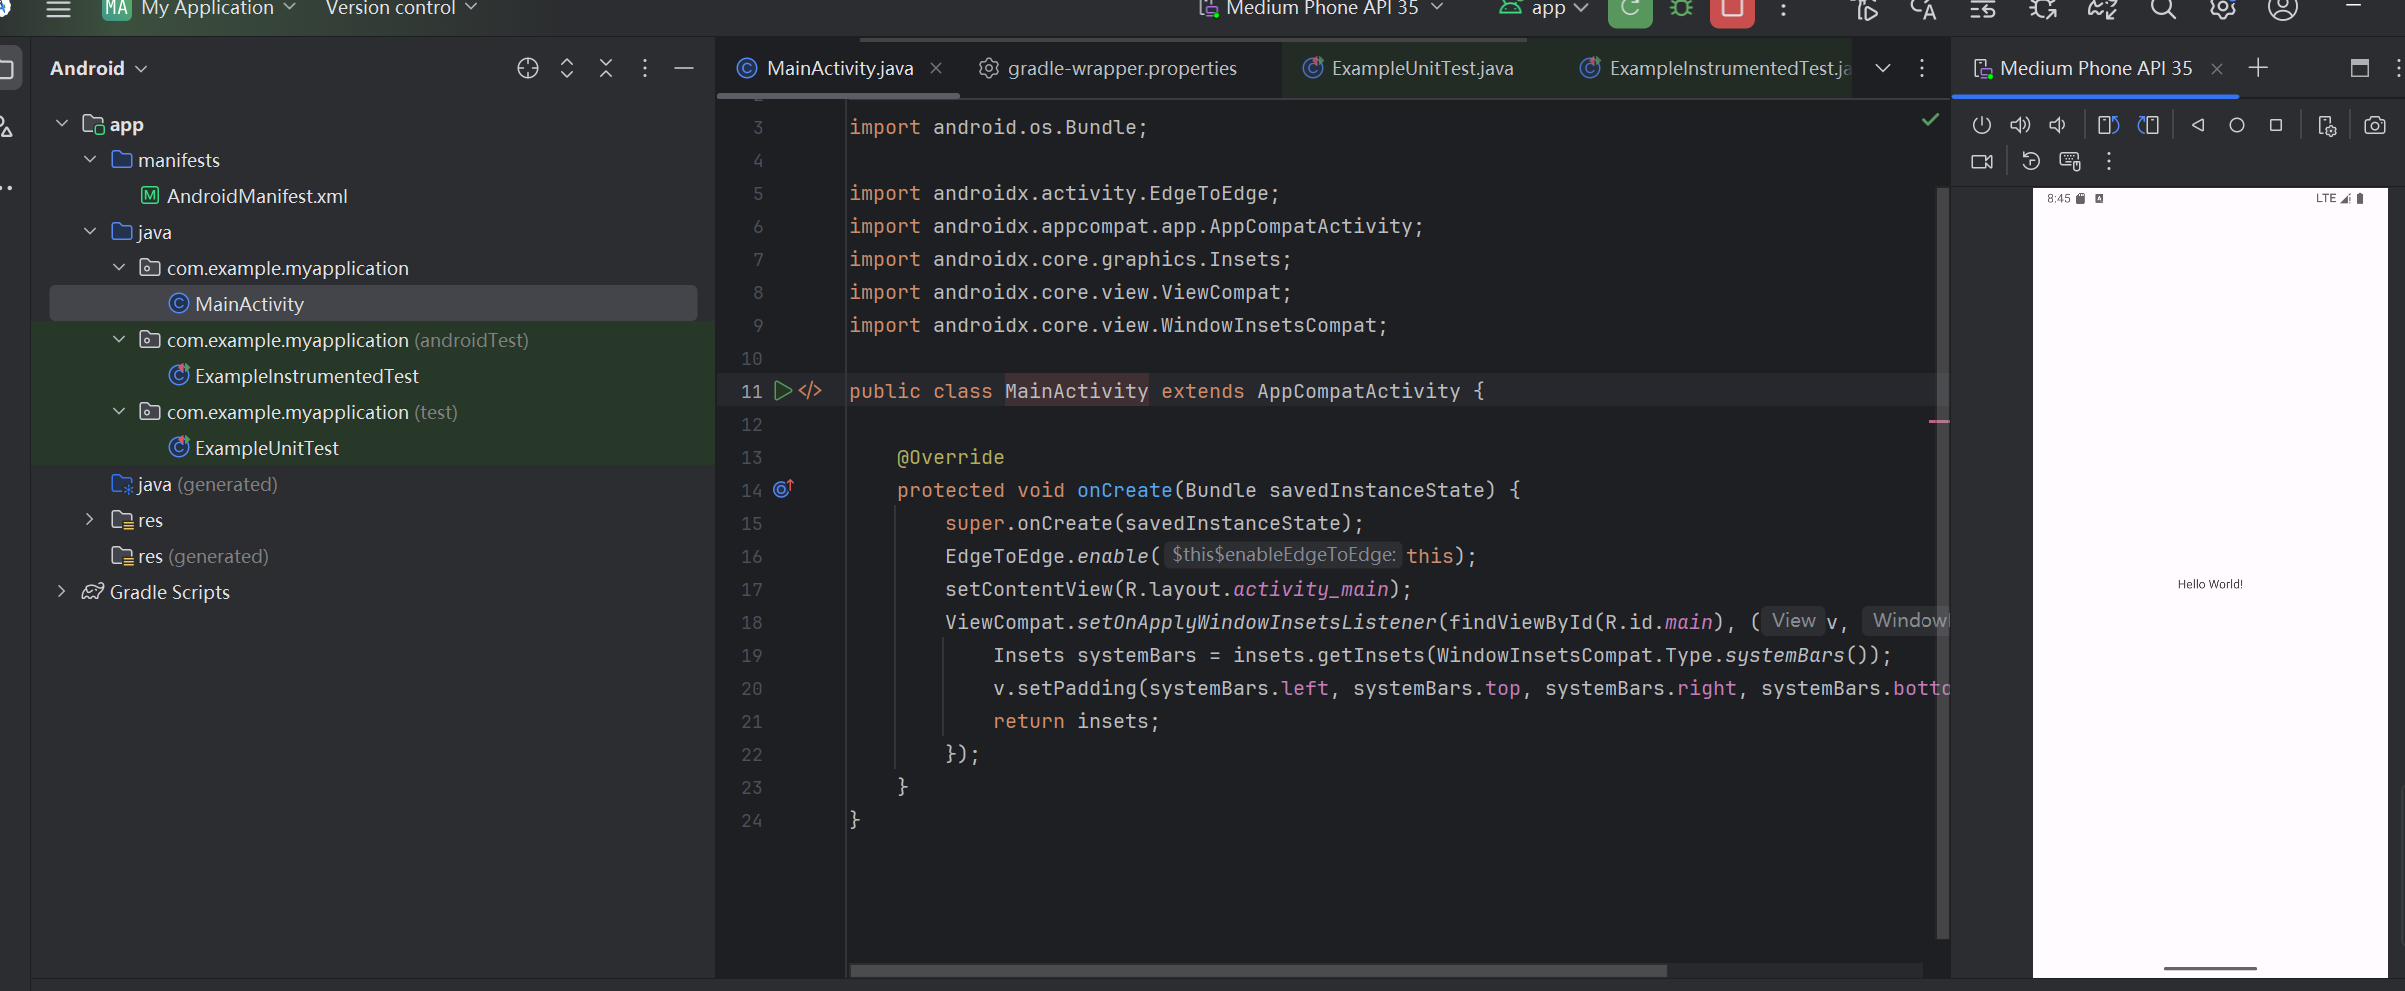The image size is (2405, 991).
Task: Open IDE settings gear icon
Action: pyautogui.click(x=2222, y=9)
